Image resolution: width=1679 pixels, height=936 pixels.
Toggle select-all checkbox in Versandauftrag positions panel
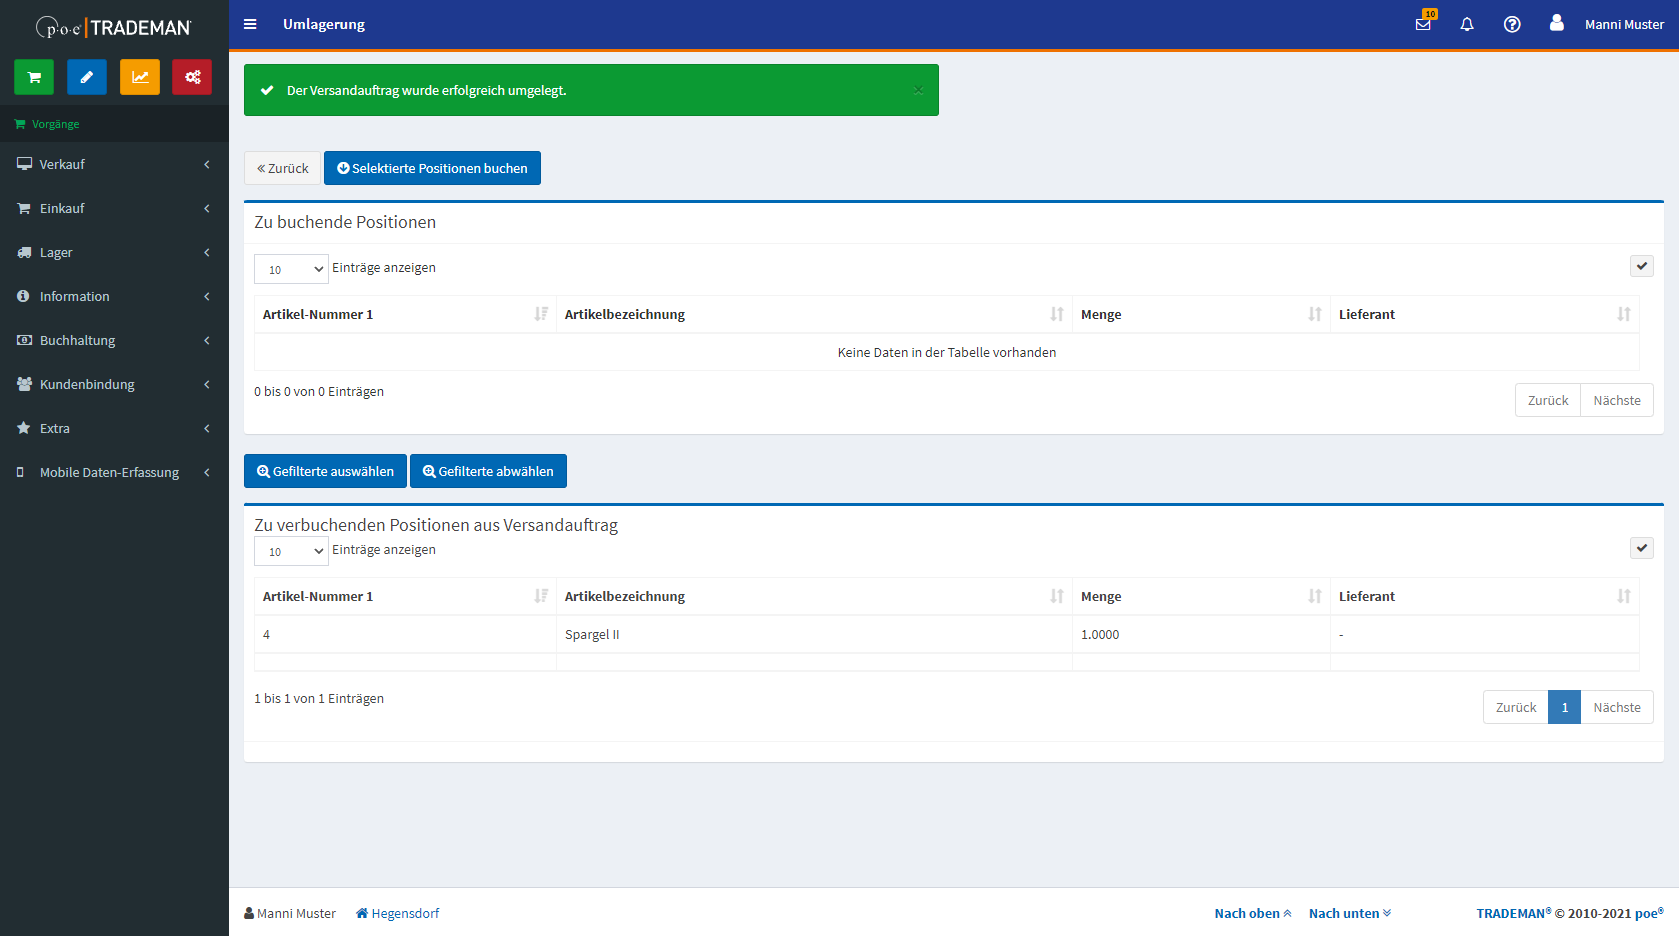[x=1641, y=548]
